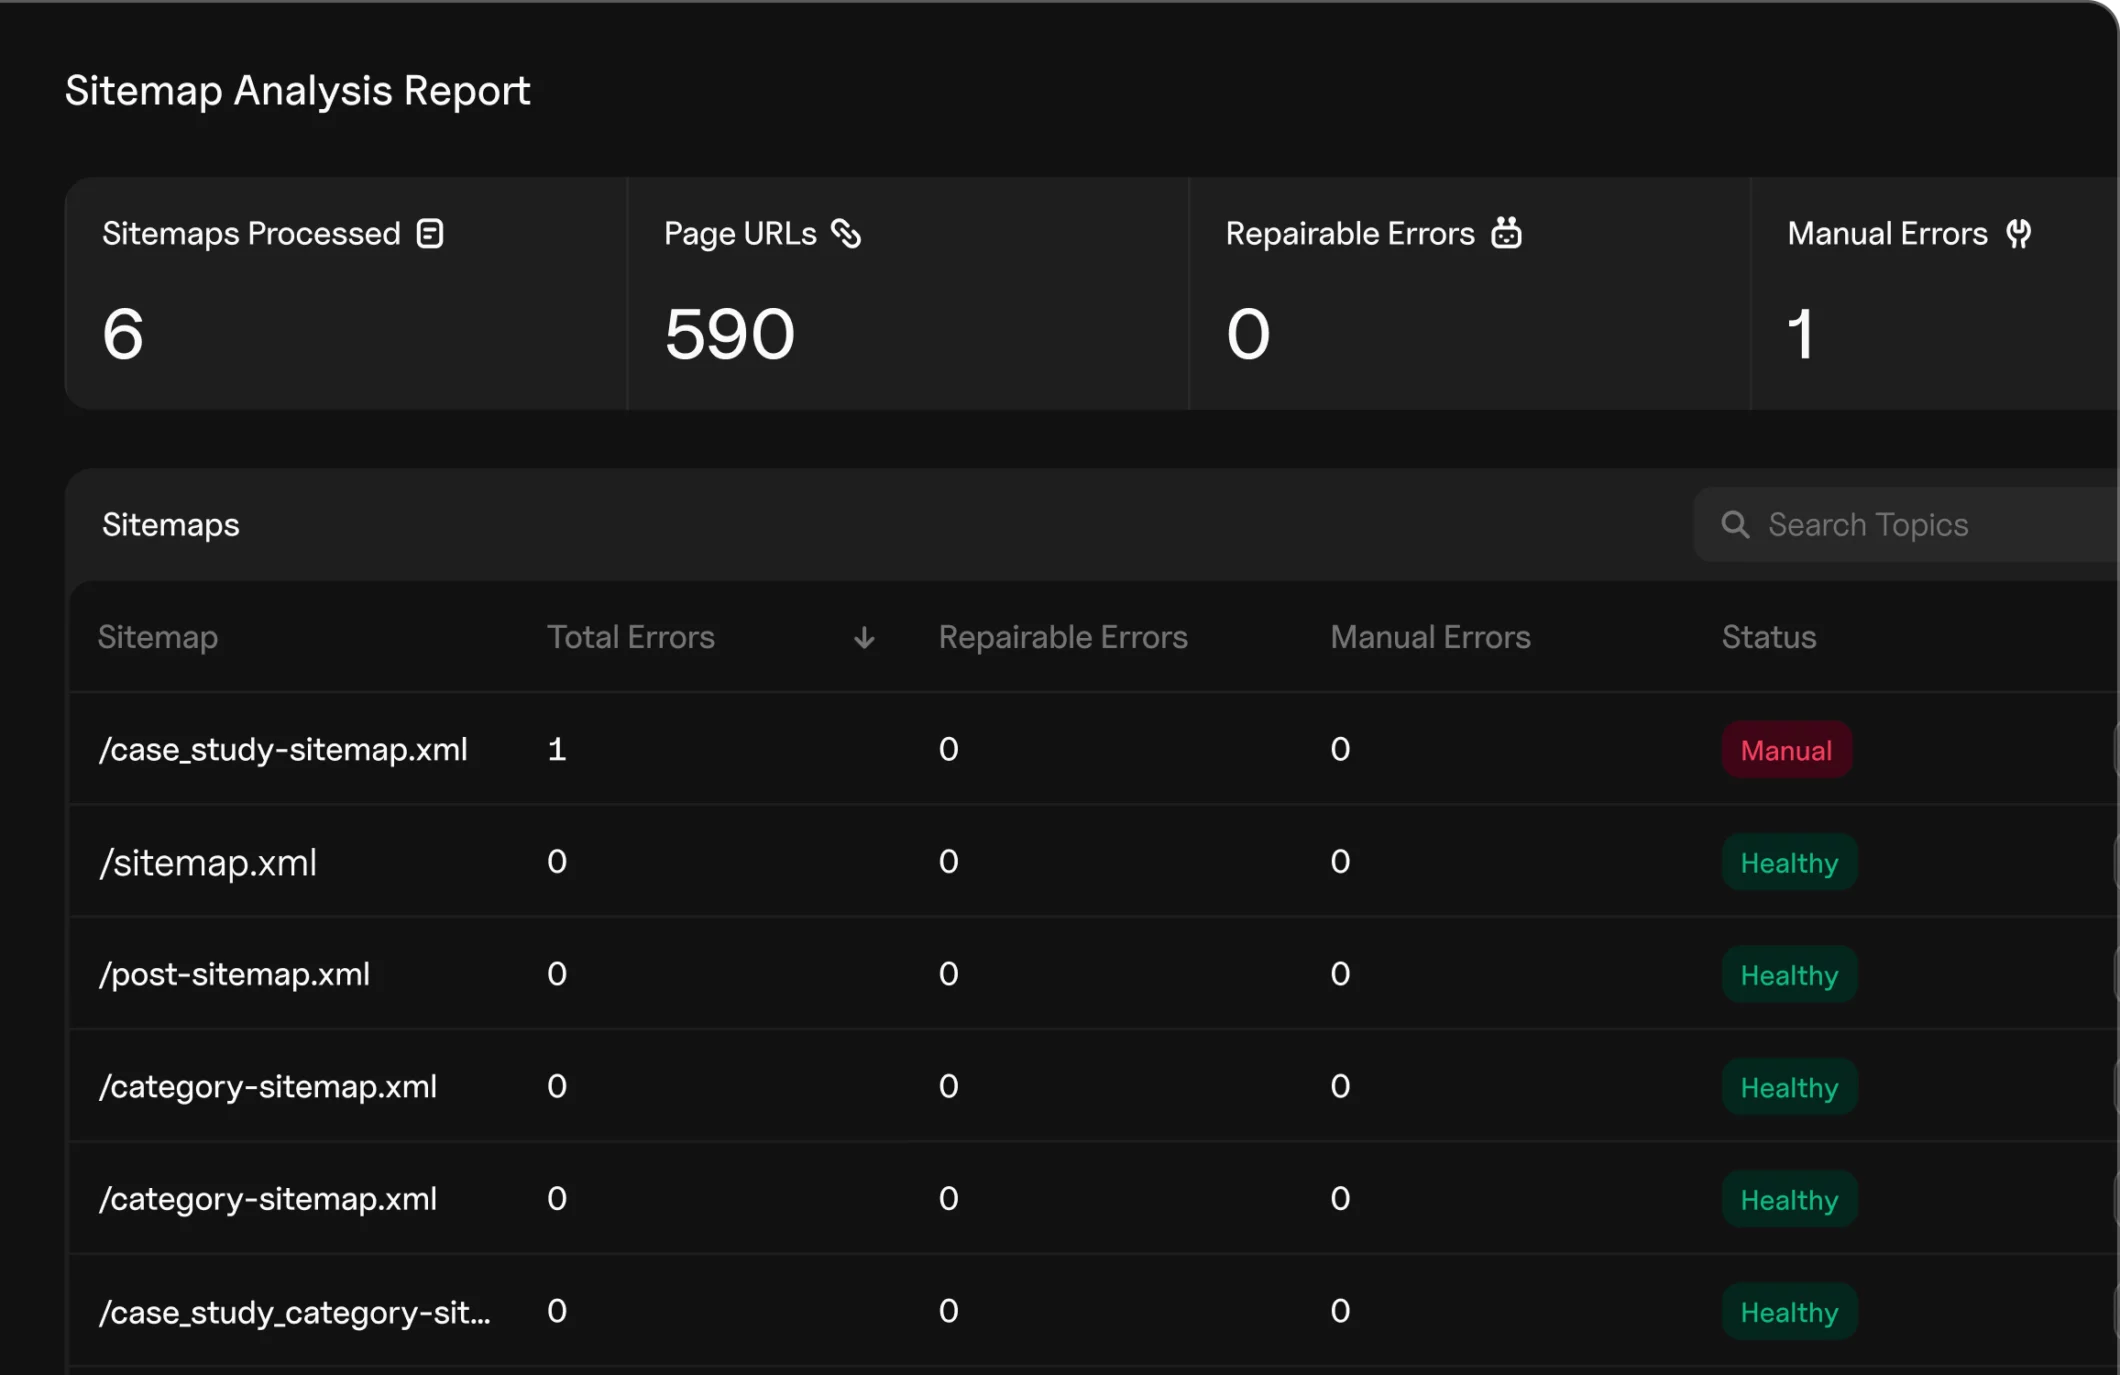
Task: Click the document icon beside Sitemaps Processed
Action: point(429,233)
